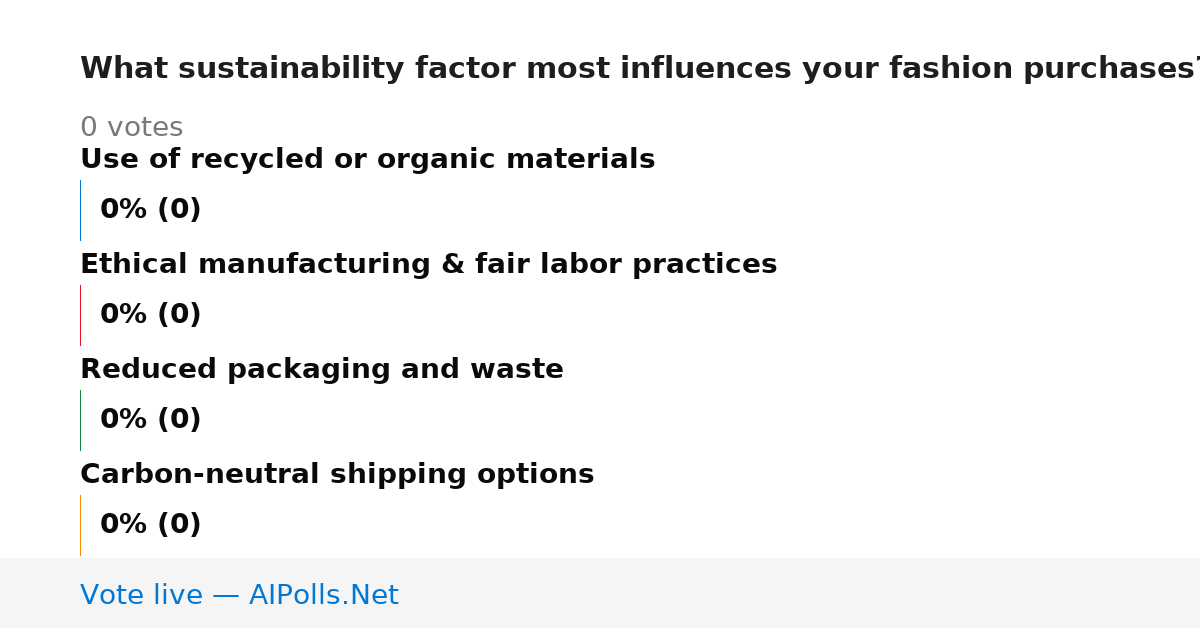Click 0% (0) under ethical manufacturing
Screen dimensions: 1200x628
150,315
